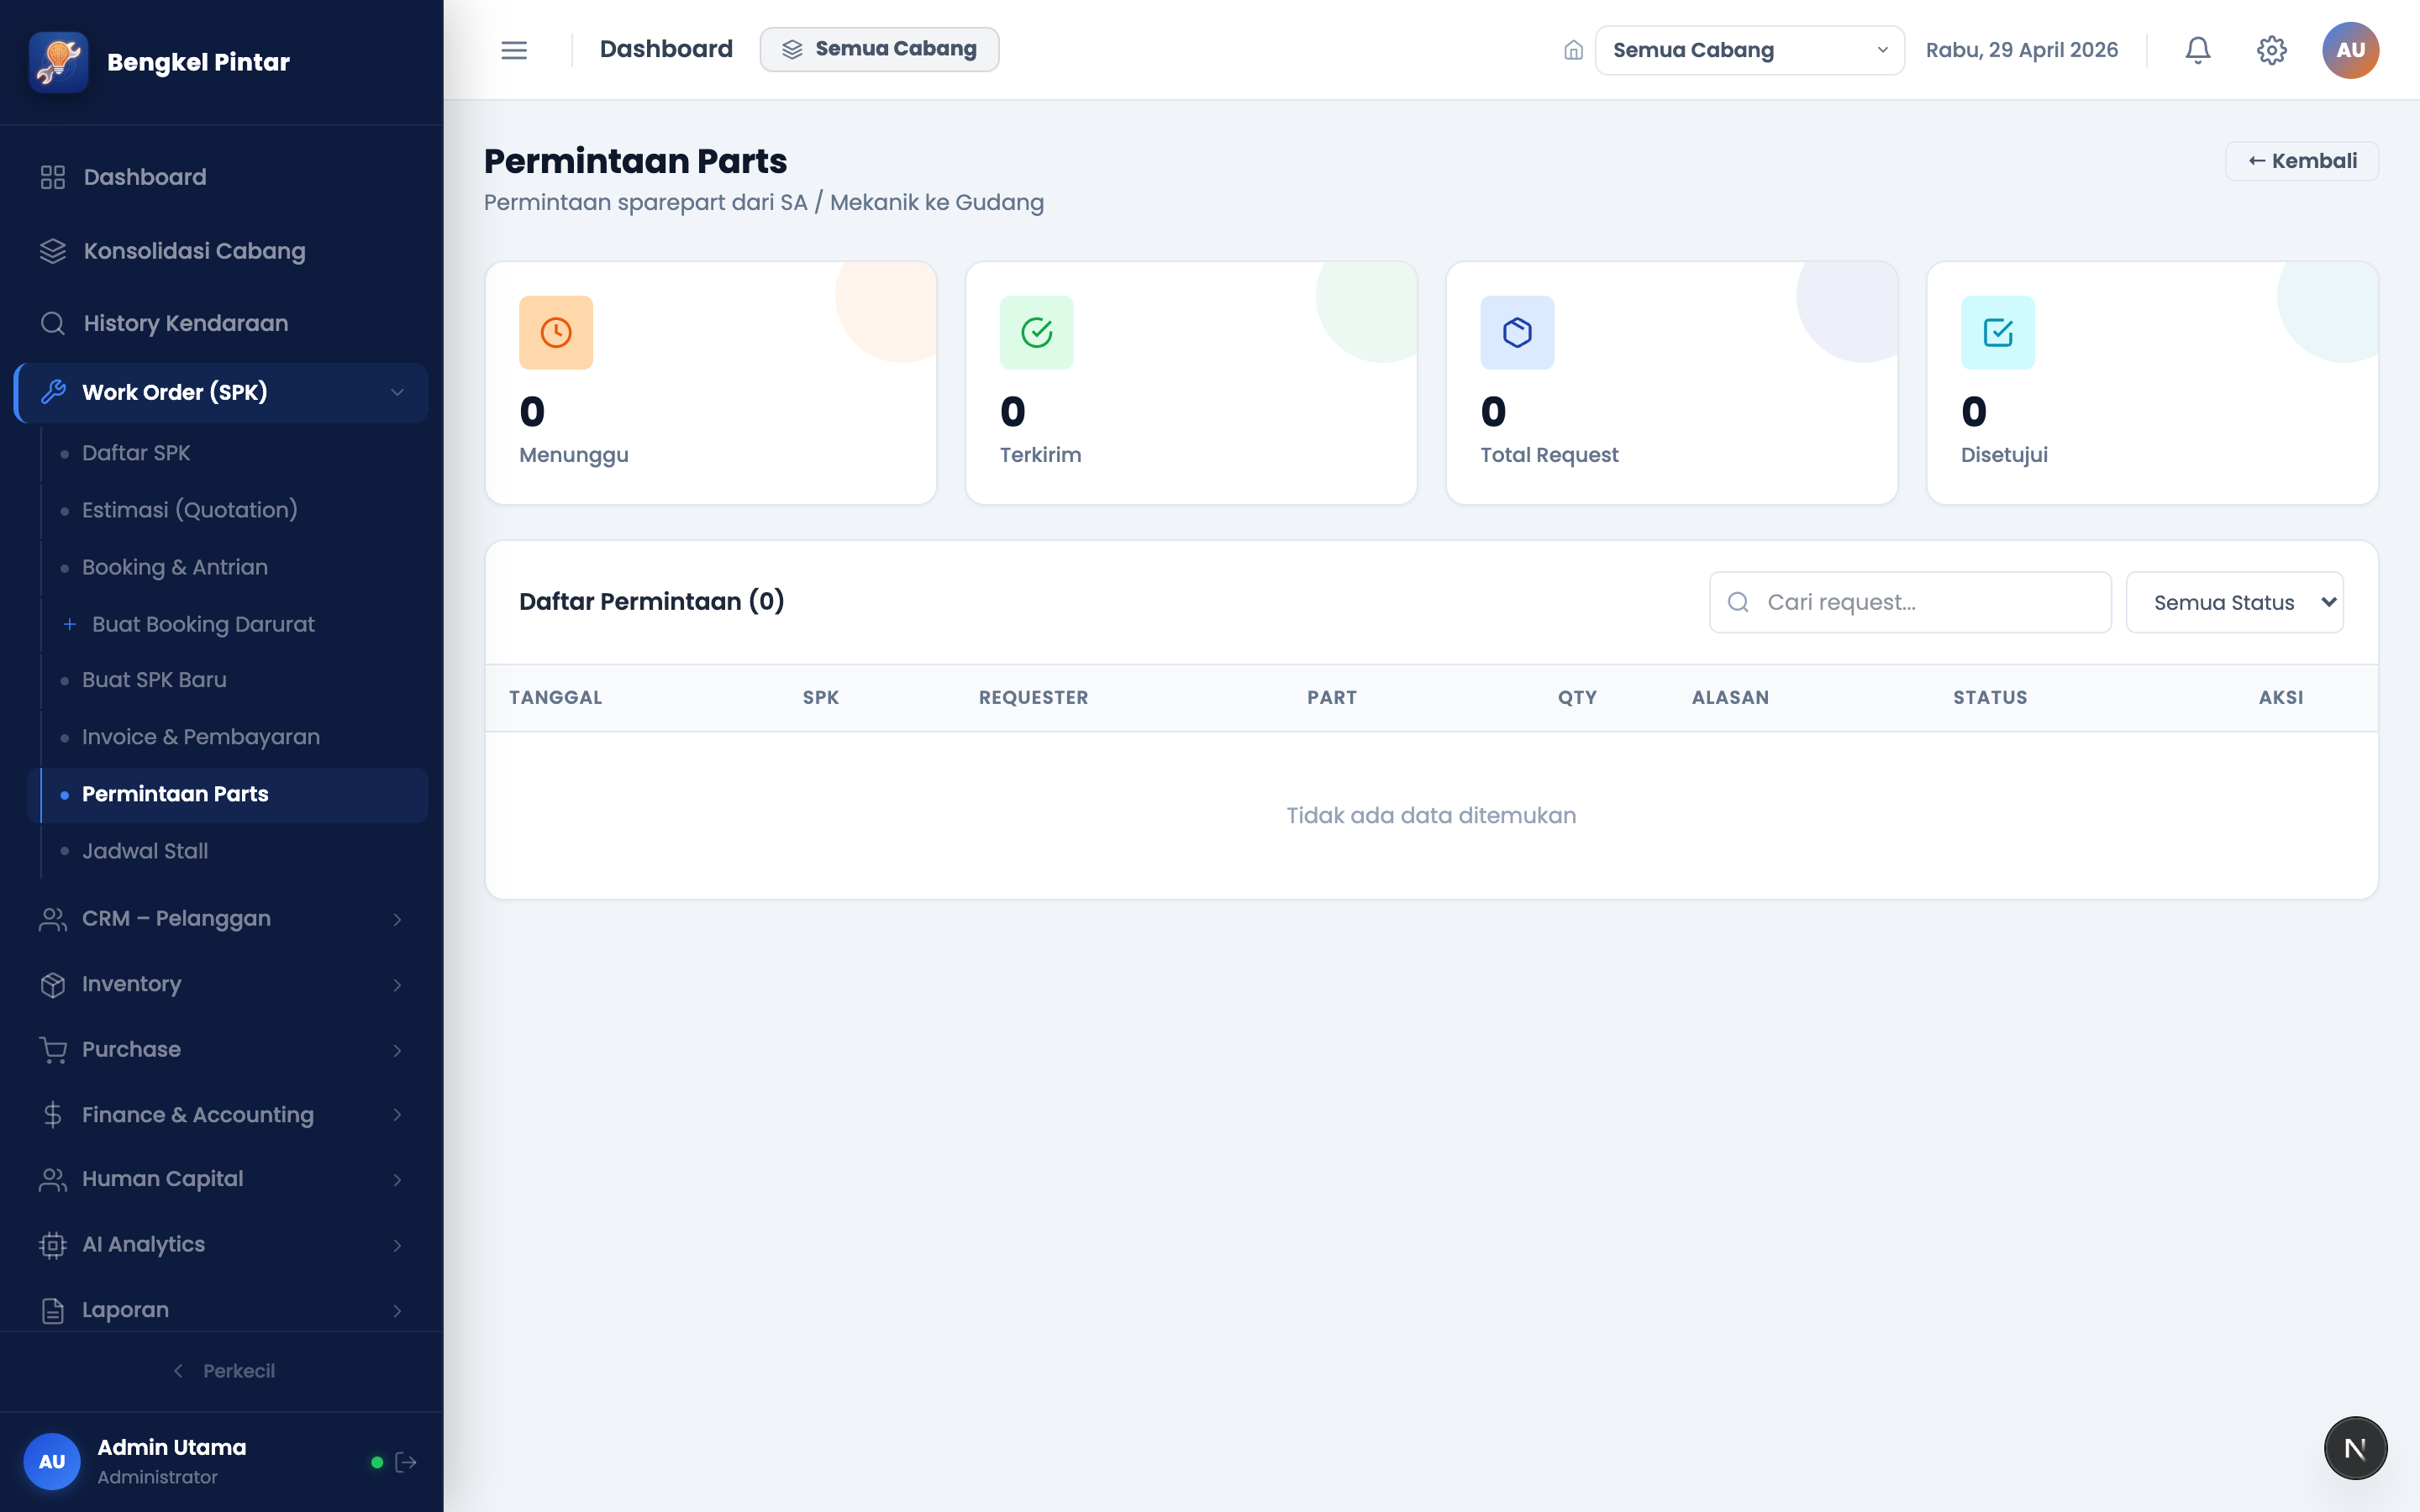
Task: Click the round N badge icon
Action: tap(2355, 1447)
